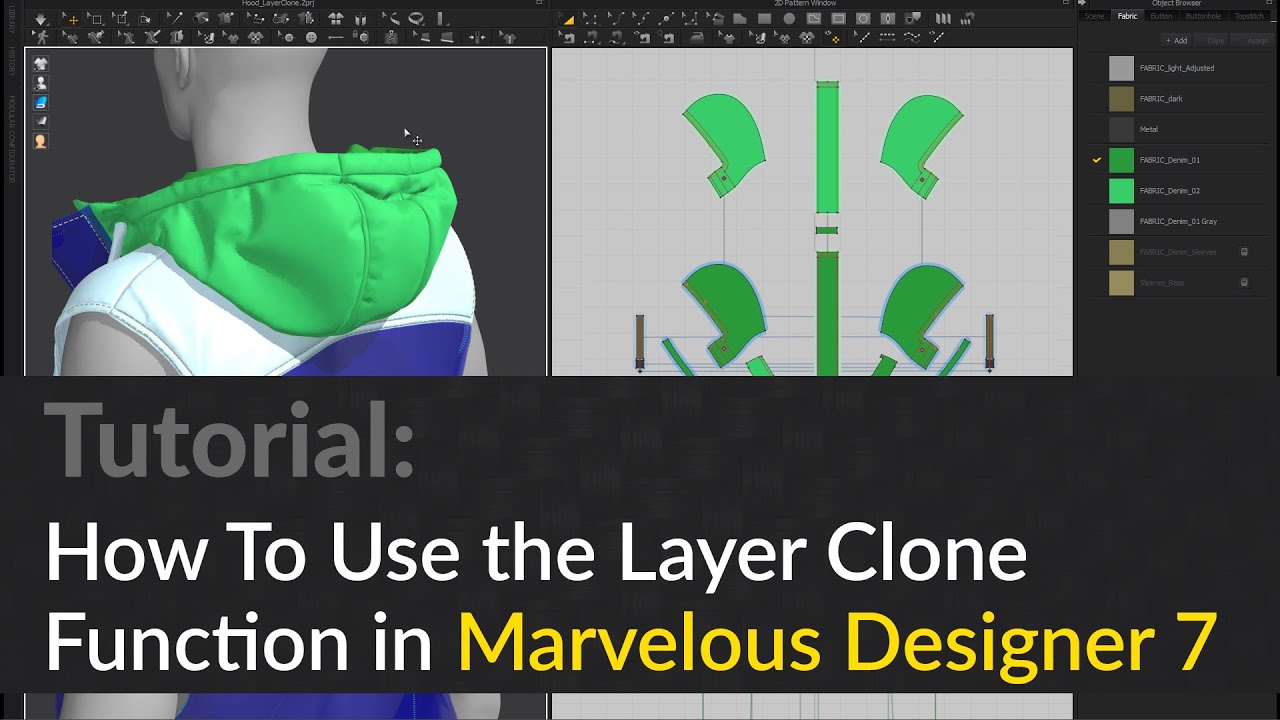Image resolution: width=1280 pixels, height=720 pixels.
Task: Select the measuring tape loop icon
Action: pos(416,19)
